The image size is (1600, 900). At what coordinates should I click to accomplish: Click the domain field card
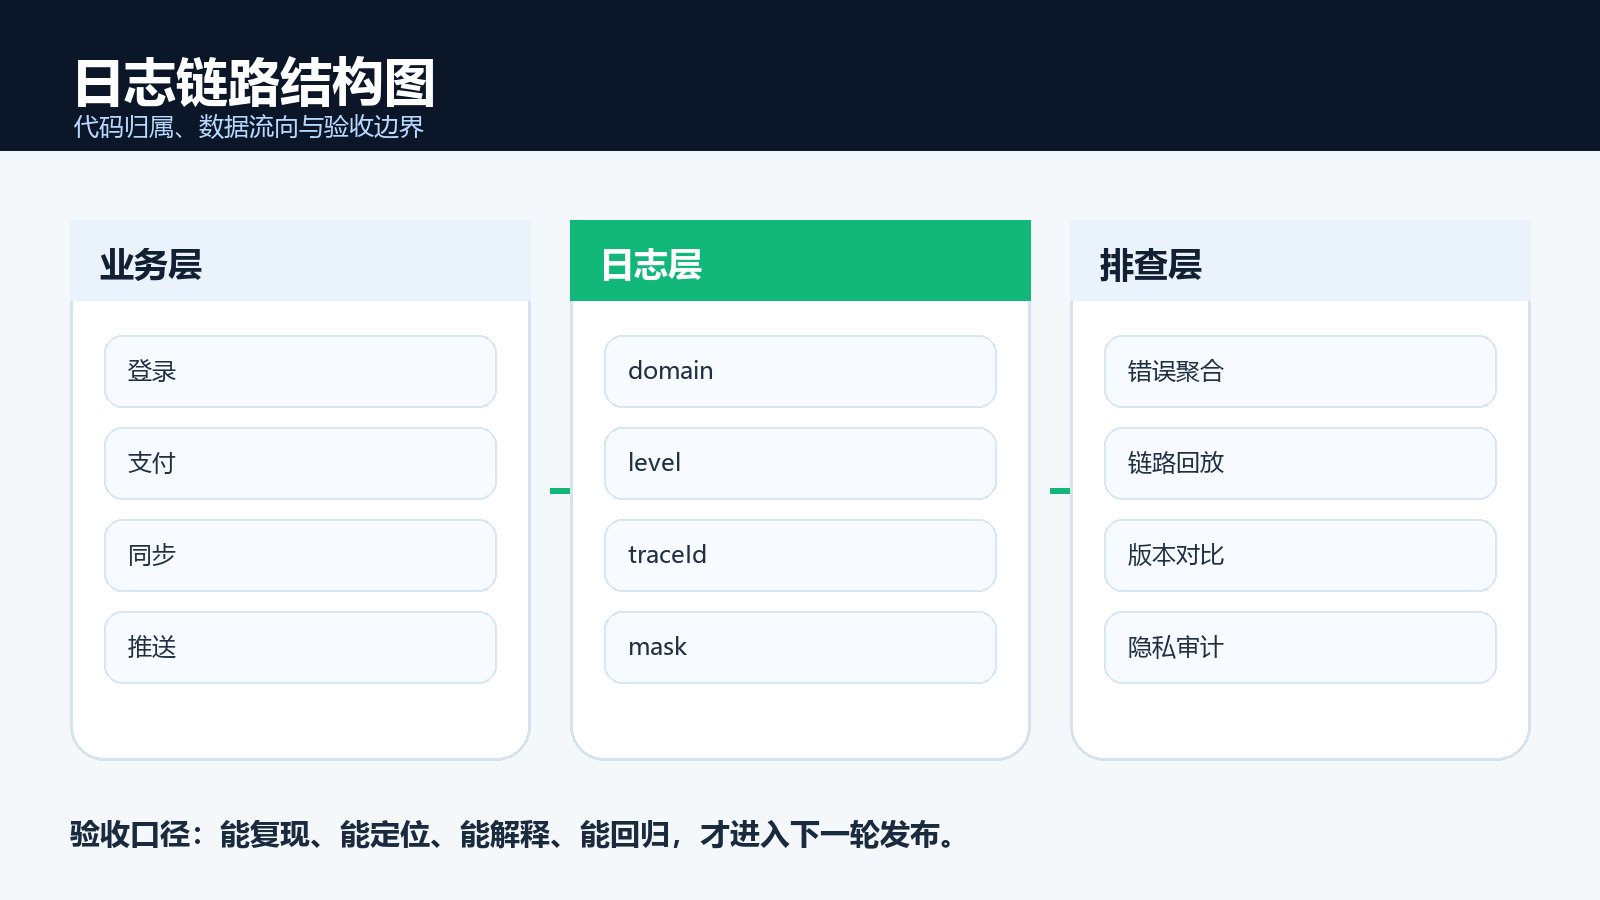(800, 371)
